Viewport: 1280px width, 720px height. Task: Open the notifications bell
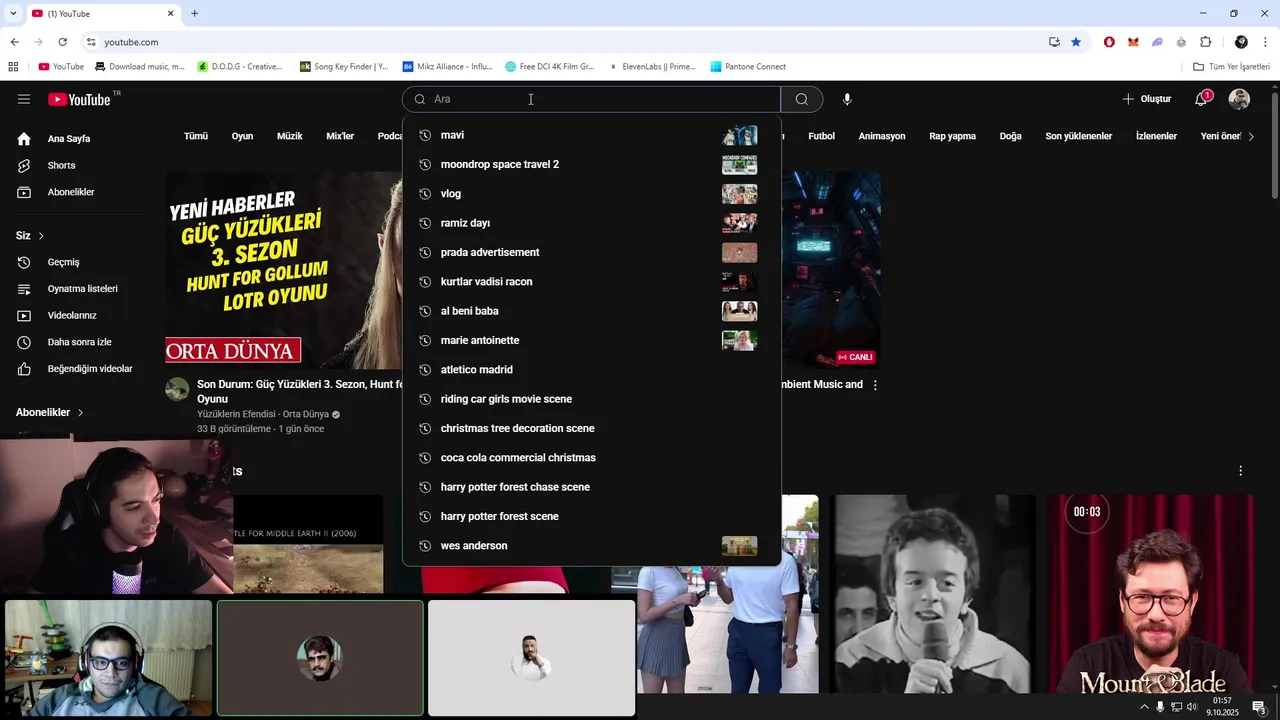[x=1202, y=99]
